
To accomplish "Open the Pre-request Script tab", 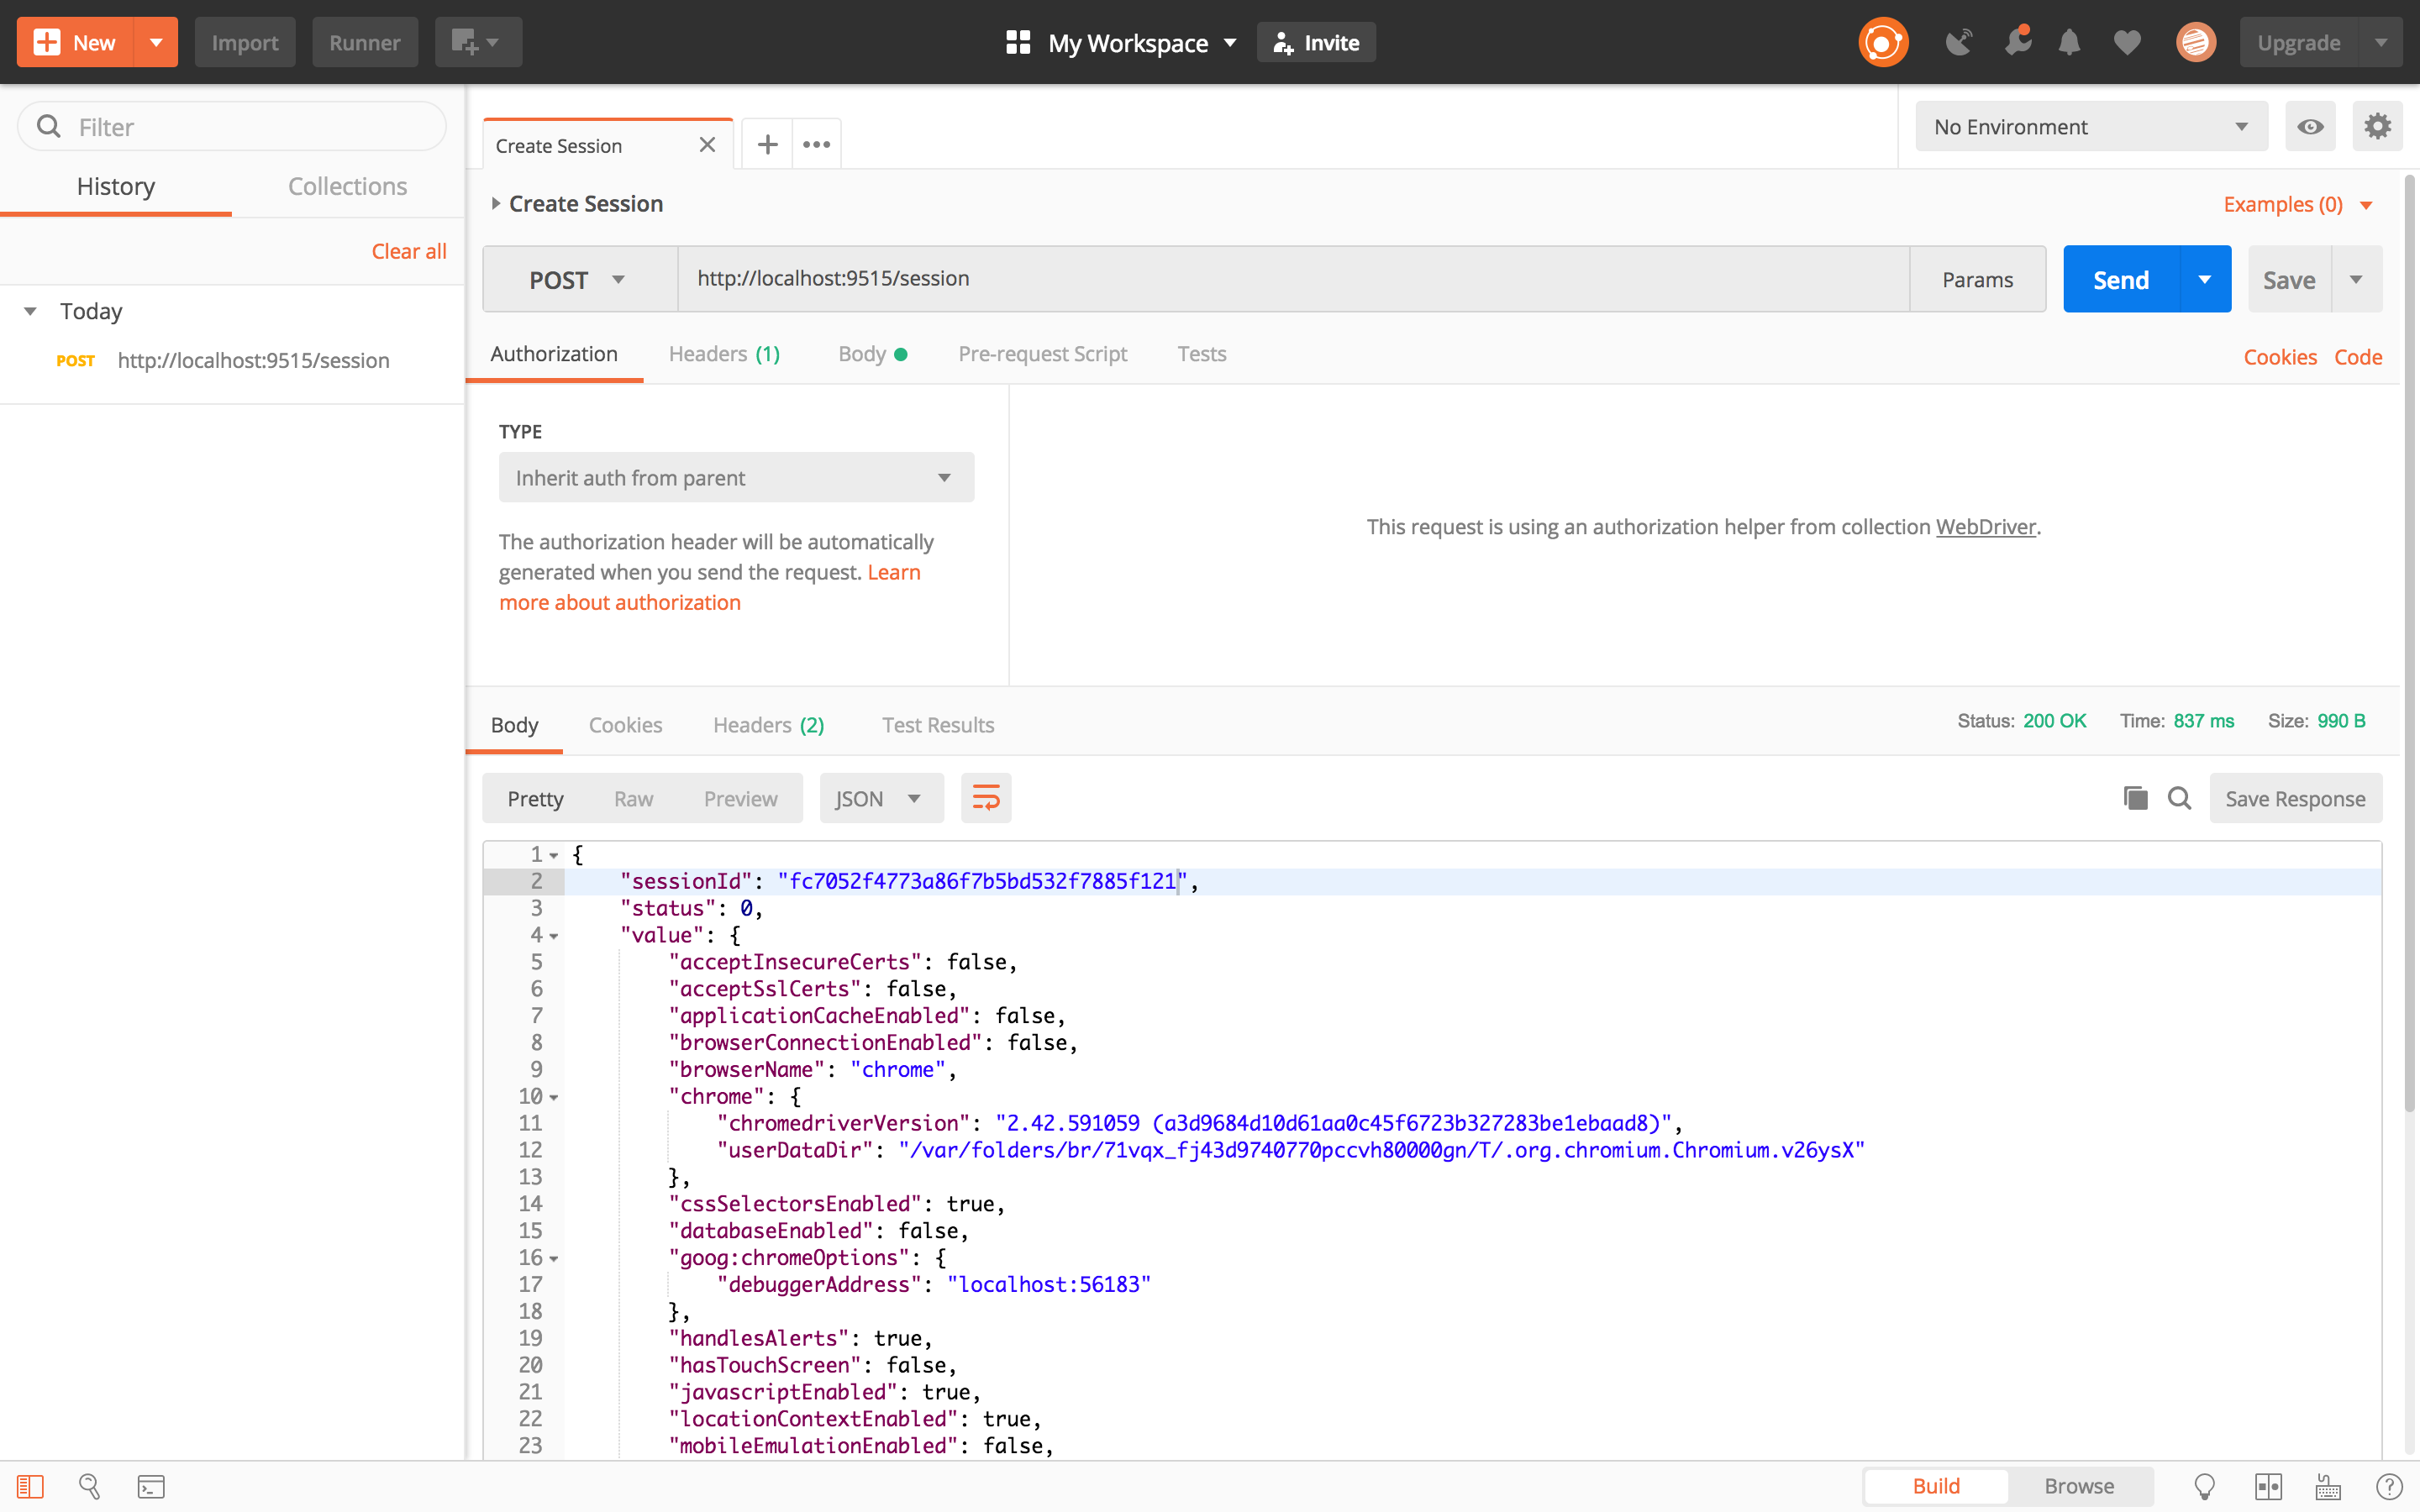I will 1042,354.
